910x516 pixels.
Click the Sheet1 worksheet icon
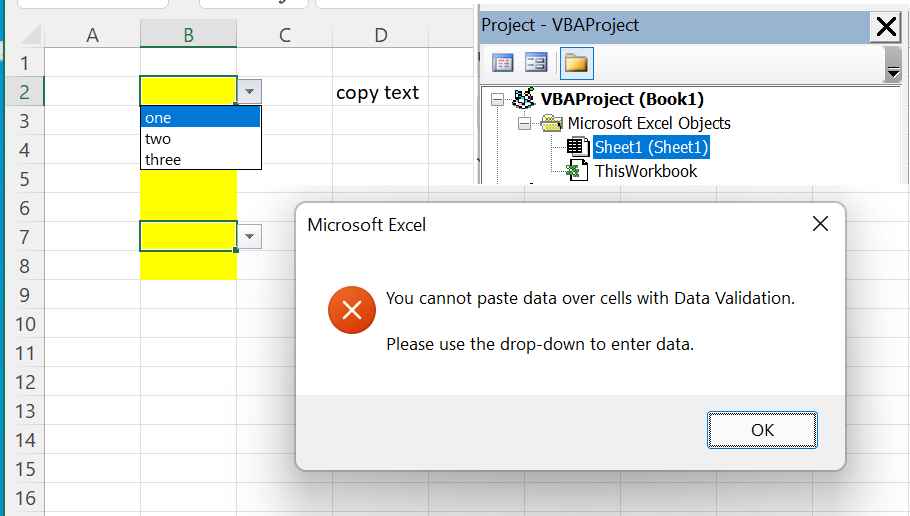point(577,147)
